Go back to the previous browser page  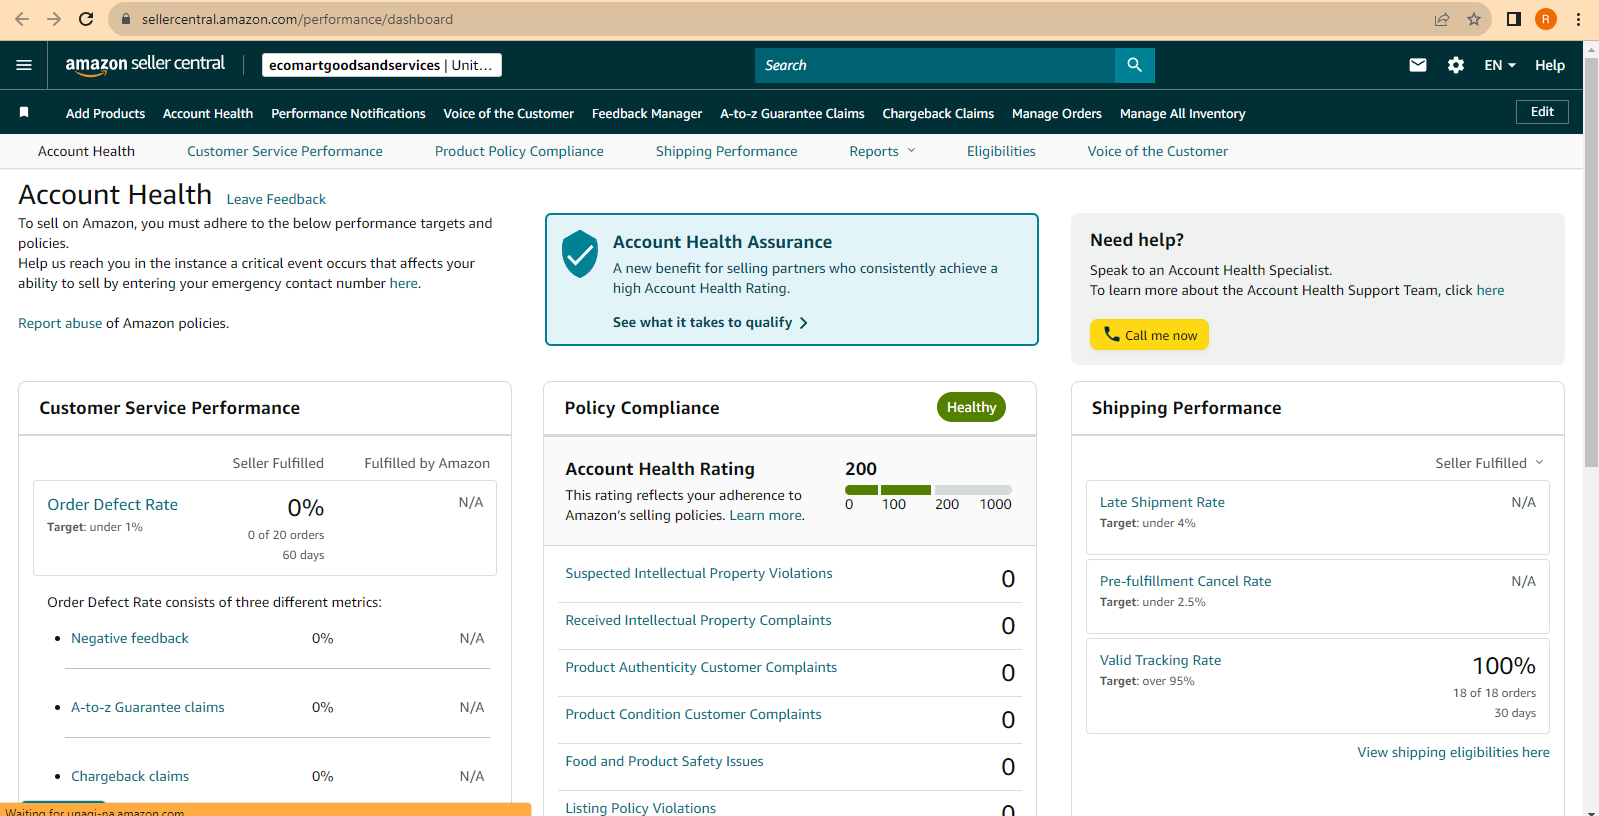(x=22, y=19)
